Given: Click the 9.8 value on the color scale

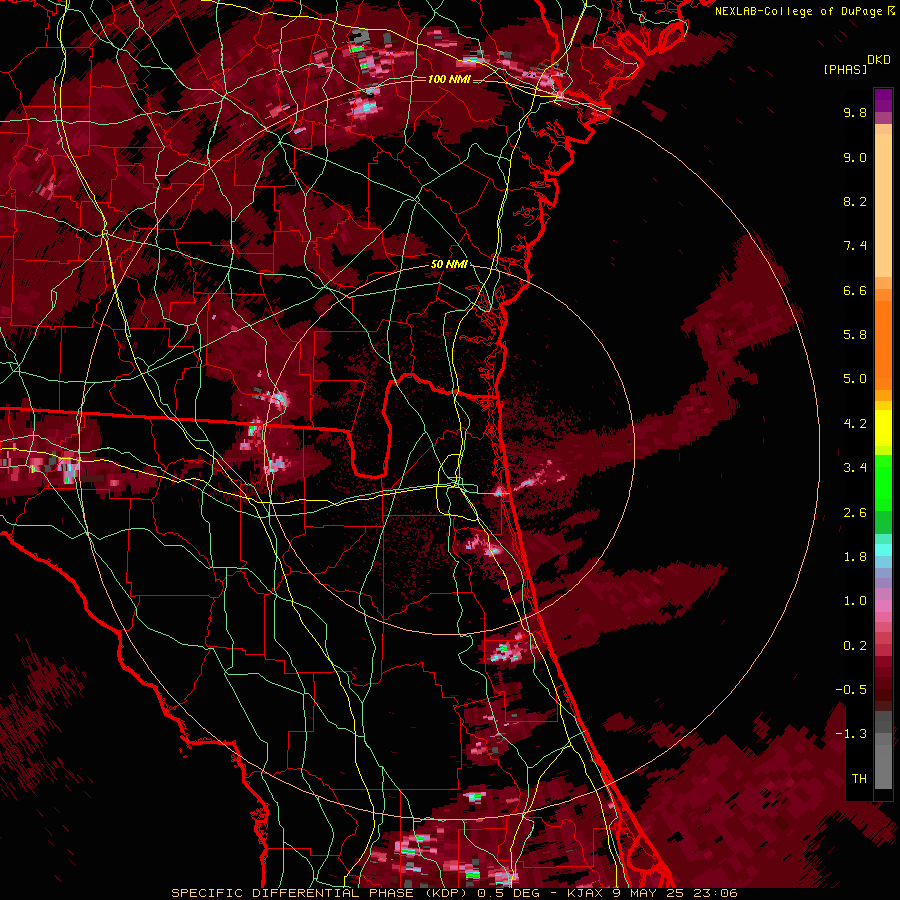Looking at the screenshot, I should (x=855, y=112).
